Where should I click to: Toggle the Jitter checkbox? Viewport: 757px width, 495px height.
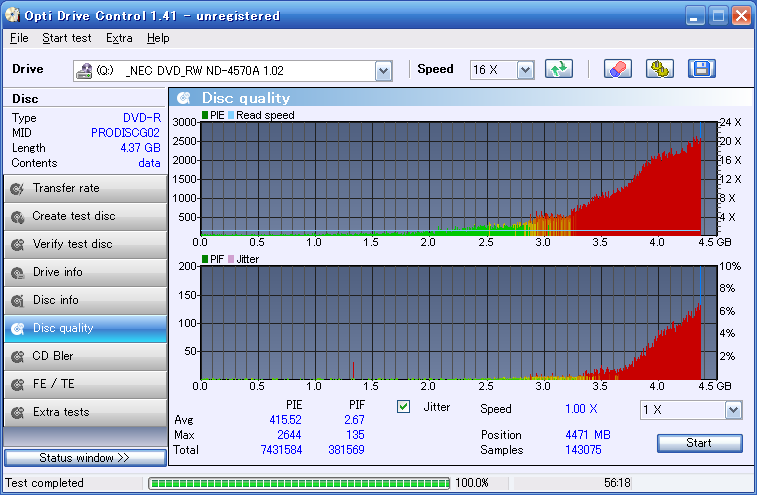pyautogui.click(x=404, y=407)
